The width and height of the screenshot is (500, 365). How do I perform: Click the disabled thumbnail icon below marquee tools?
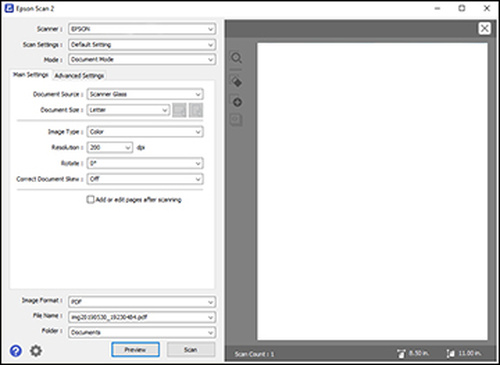click(x=236, y=120)
